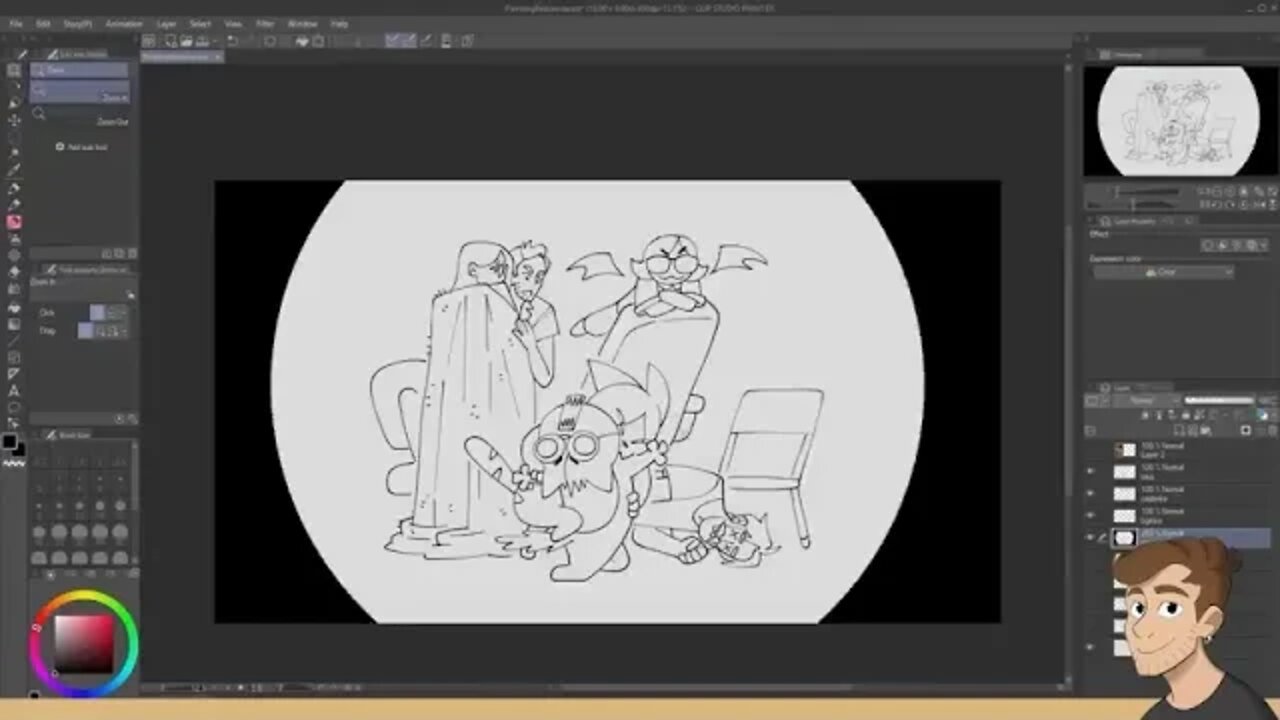Toggle the second highlighted snap icon in command bar
Screen dimensions: 1280x720
(408, 41)
